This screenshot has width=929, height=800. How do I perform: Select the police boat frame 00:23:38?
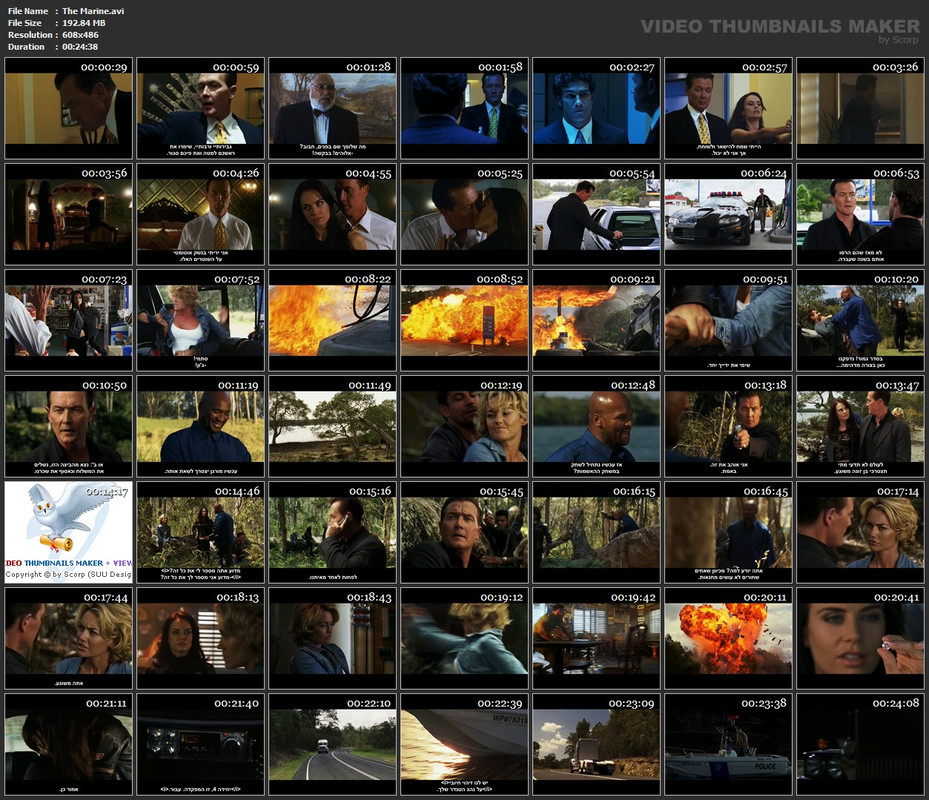[x=729, y=745]
